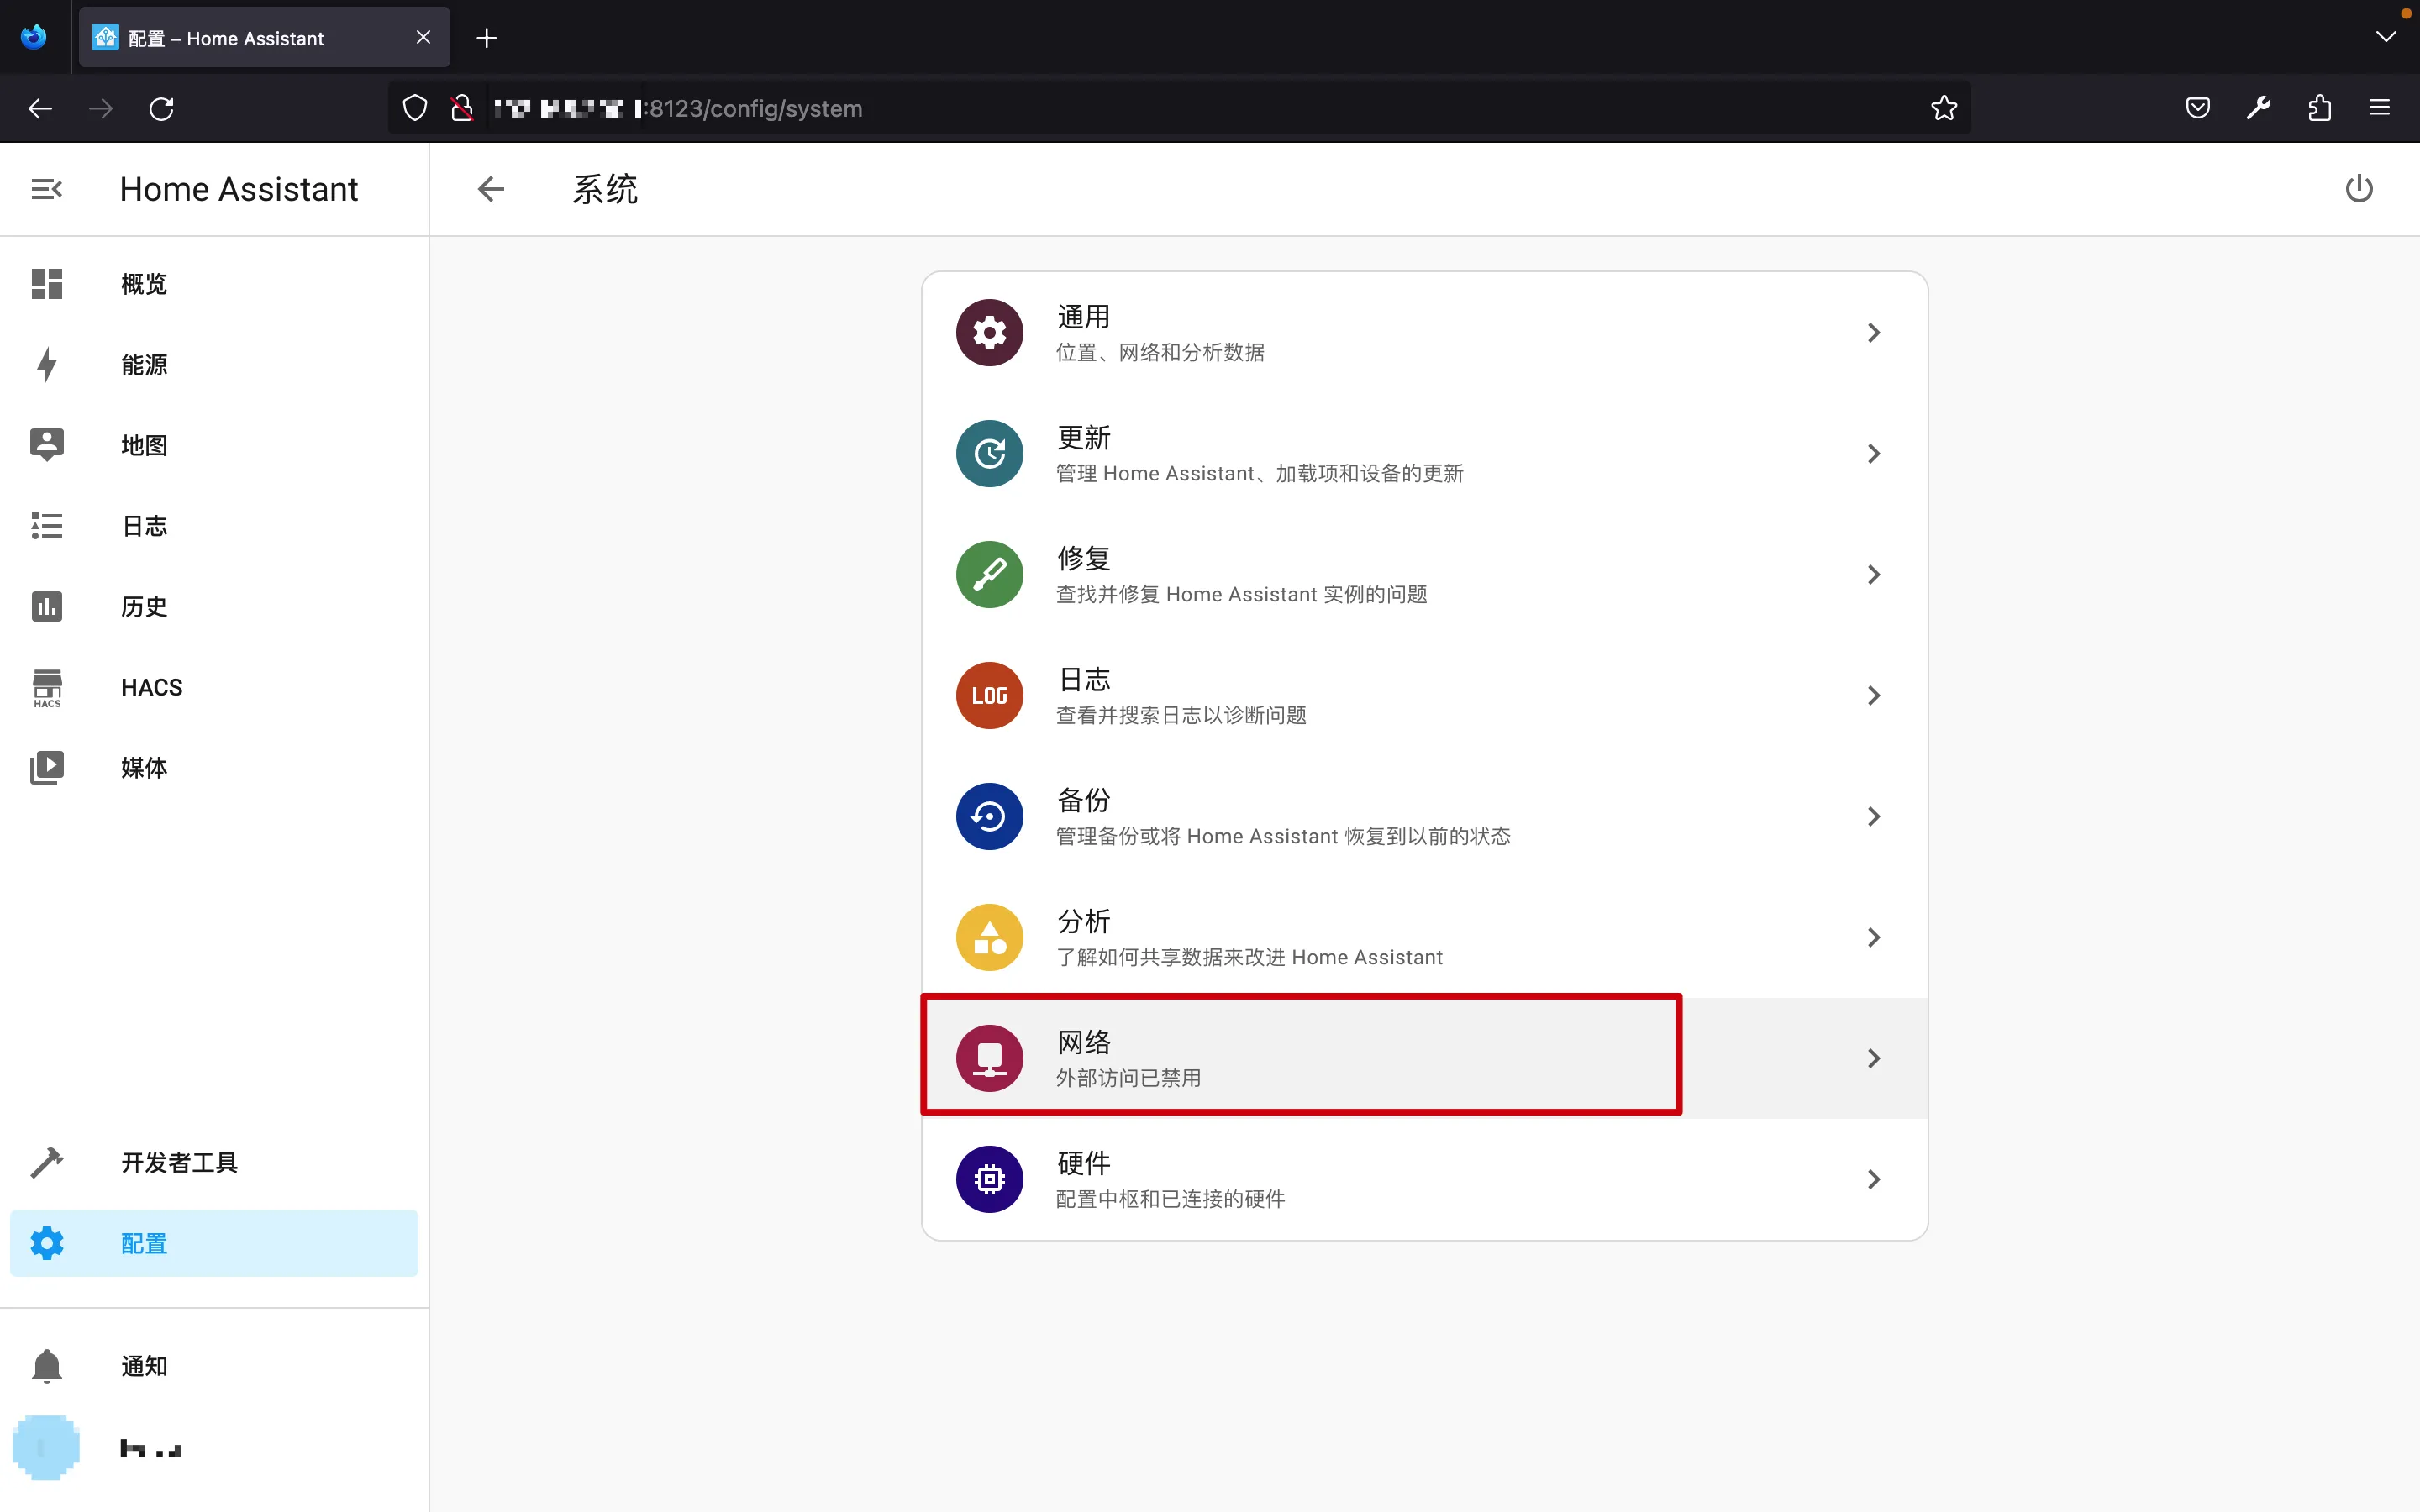The image size is (2420, 1512).
Task: Open 通知 sidebar entry
Action: pos(214,1366)
